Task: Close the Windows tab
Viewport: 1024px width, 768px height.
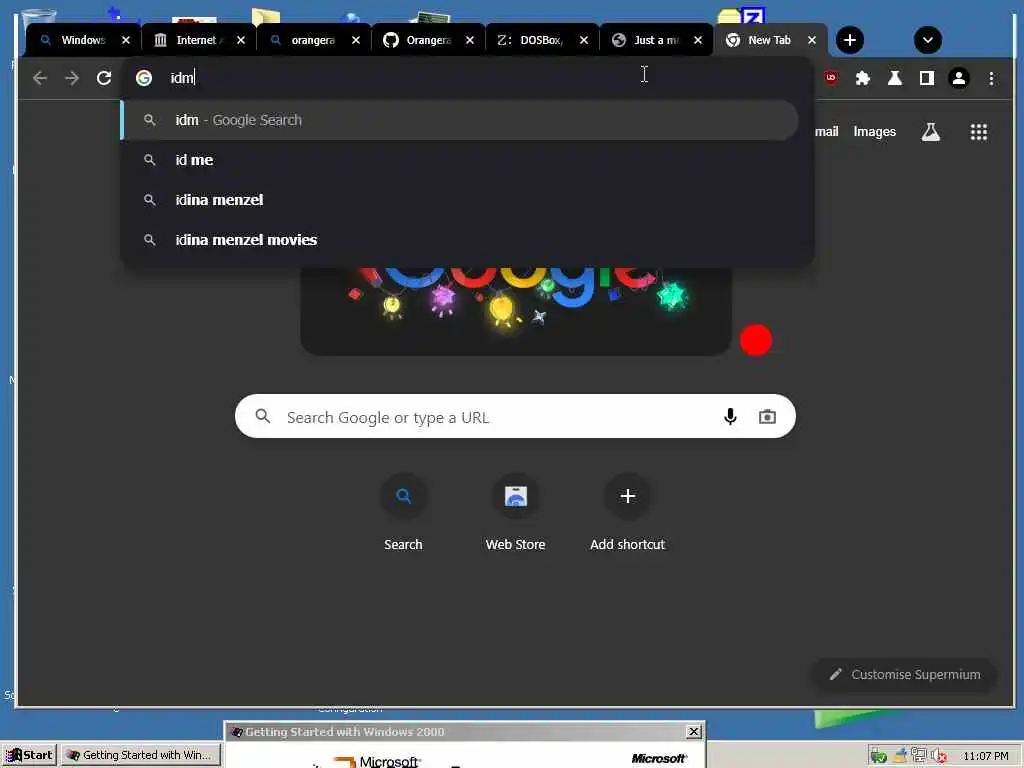Action: click(x=126, y=40)
